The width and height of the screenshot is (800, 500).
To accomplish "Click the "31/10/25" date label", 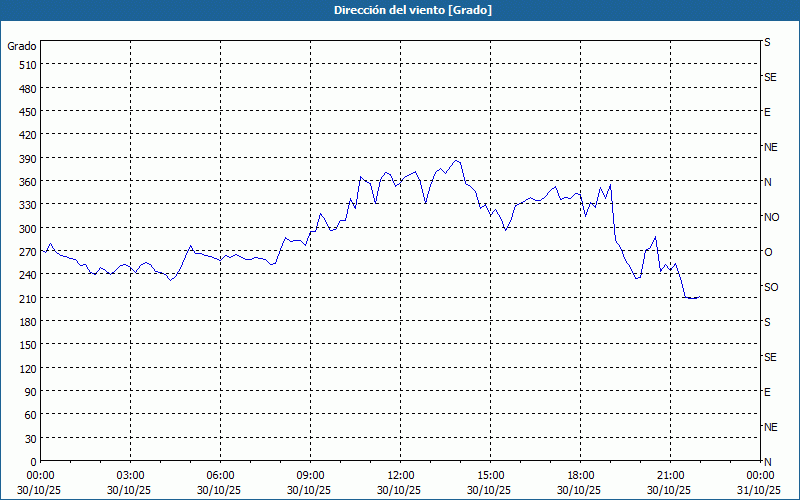I will (x=759, y=490).
